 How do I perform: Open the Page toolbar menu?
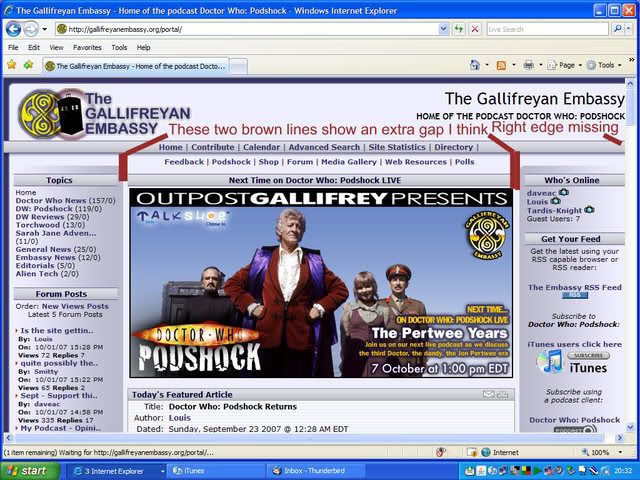564,65
